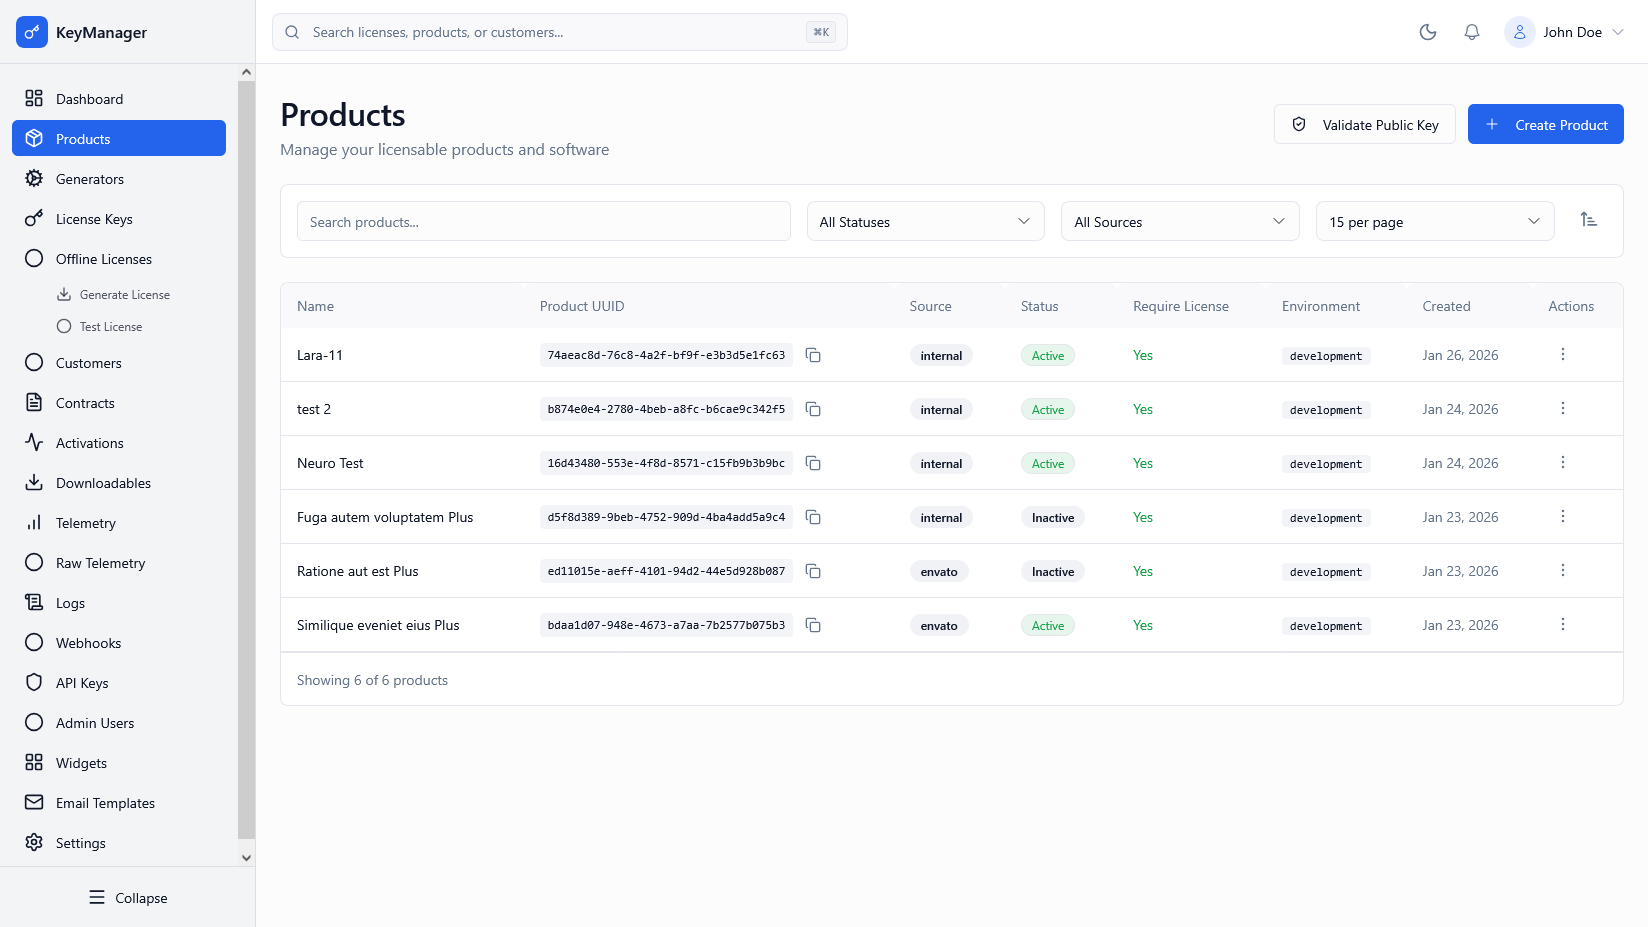The height and width of the screenshot is (927, 1648).
Task: Click the notification bell icon
Action: coord(1471,31)
